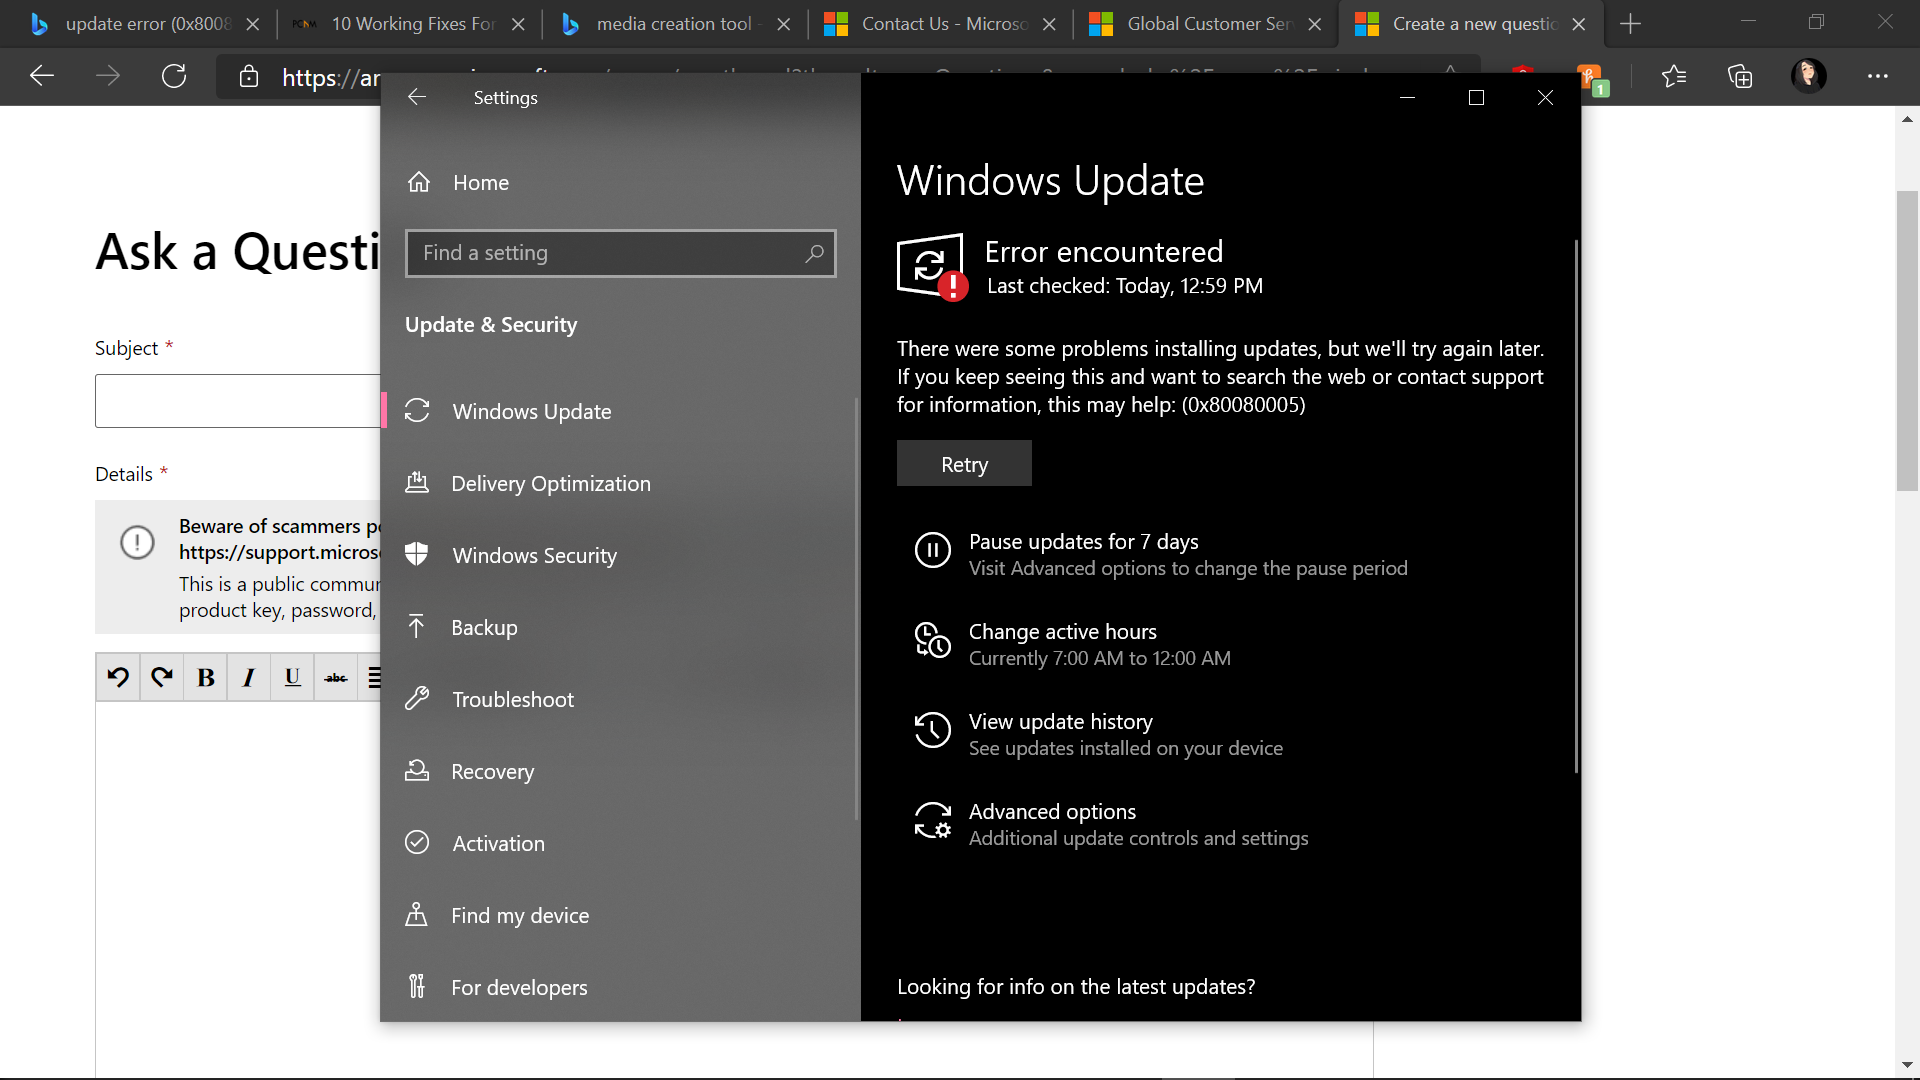Open browser Favorites icon
This screenshot has width=1920, height=1080.
coord(1674,76)
